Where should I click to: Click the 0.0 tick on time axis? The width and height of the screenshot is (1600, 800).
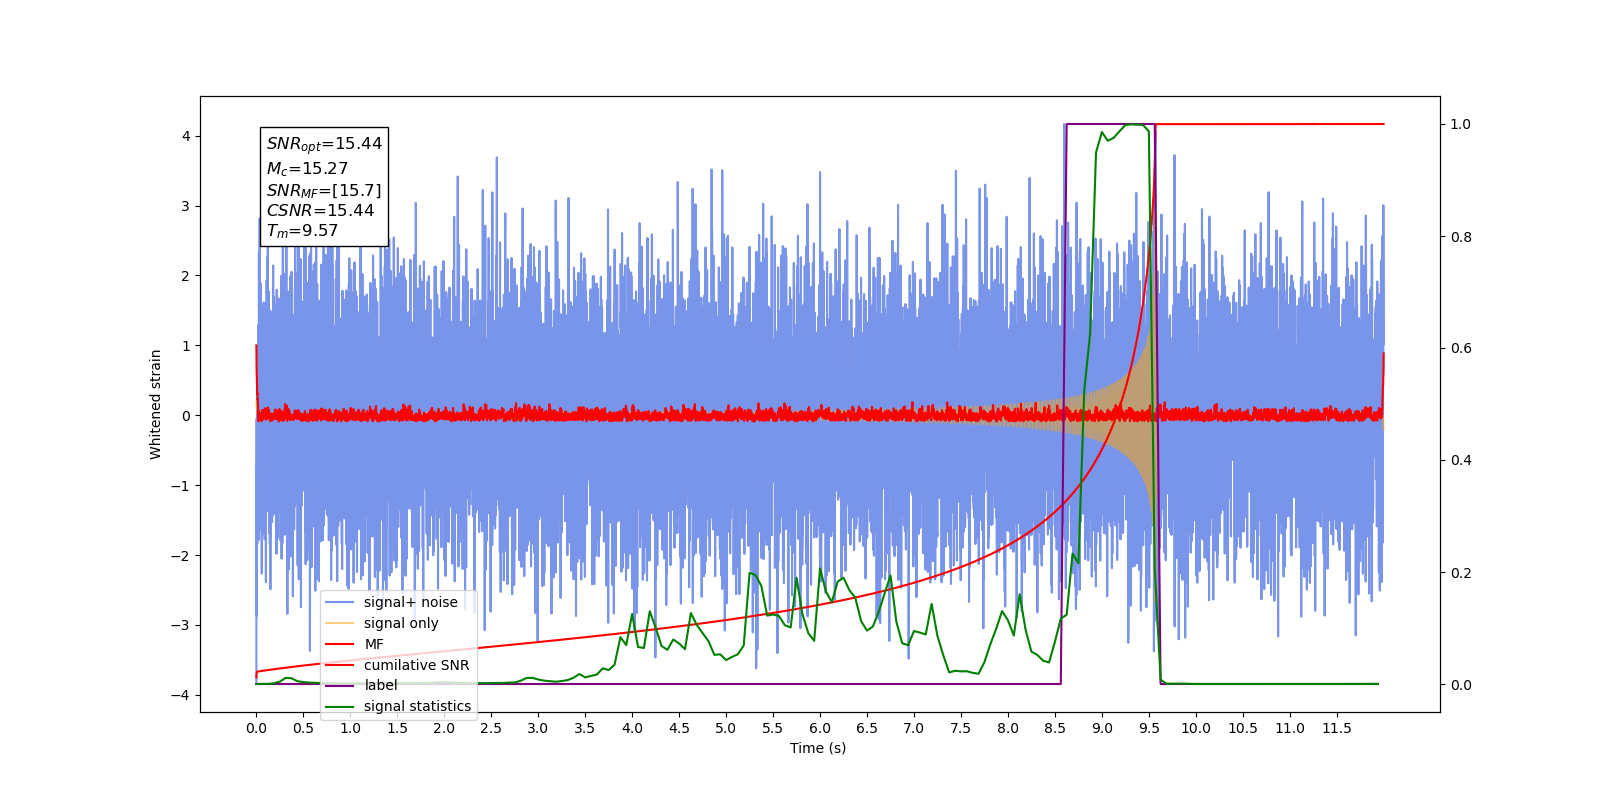click(256, 728)
